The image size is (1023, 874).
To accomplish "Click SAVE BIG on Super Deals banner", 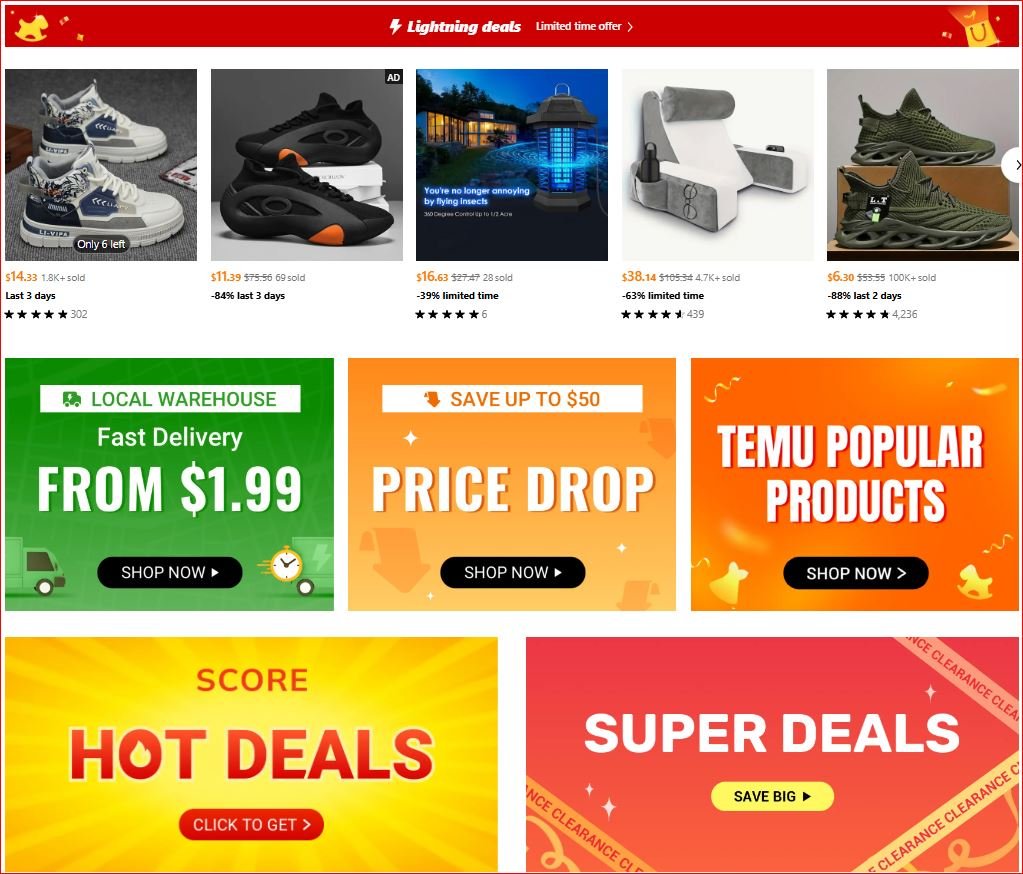I will click(x=772, y=796).
